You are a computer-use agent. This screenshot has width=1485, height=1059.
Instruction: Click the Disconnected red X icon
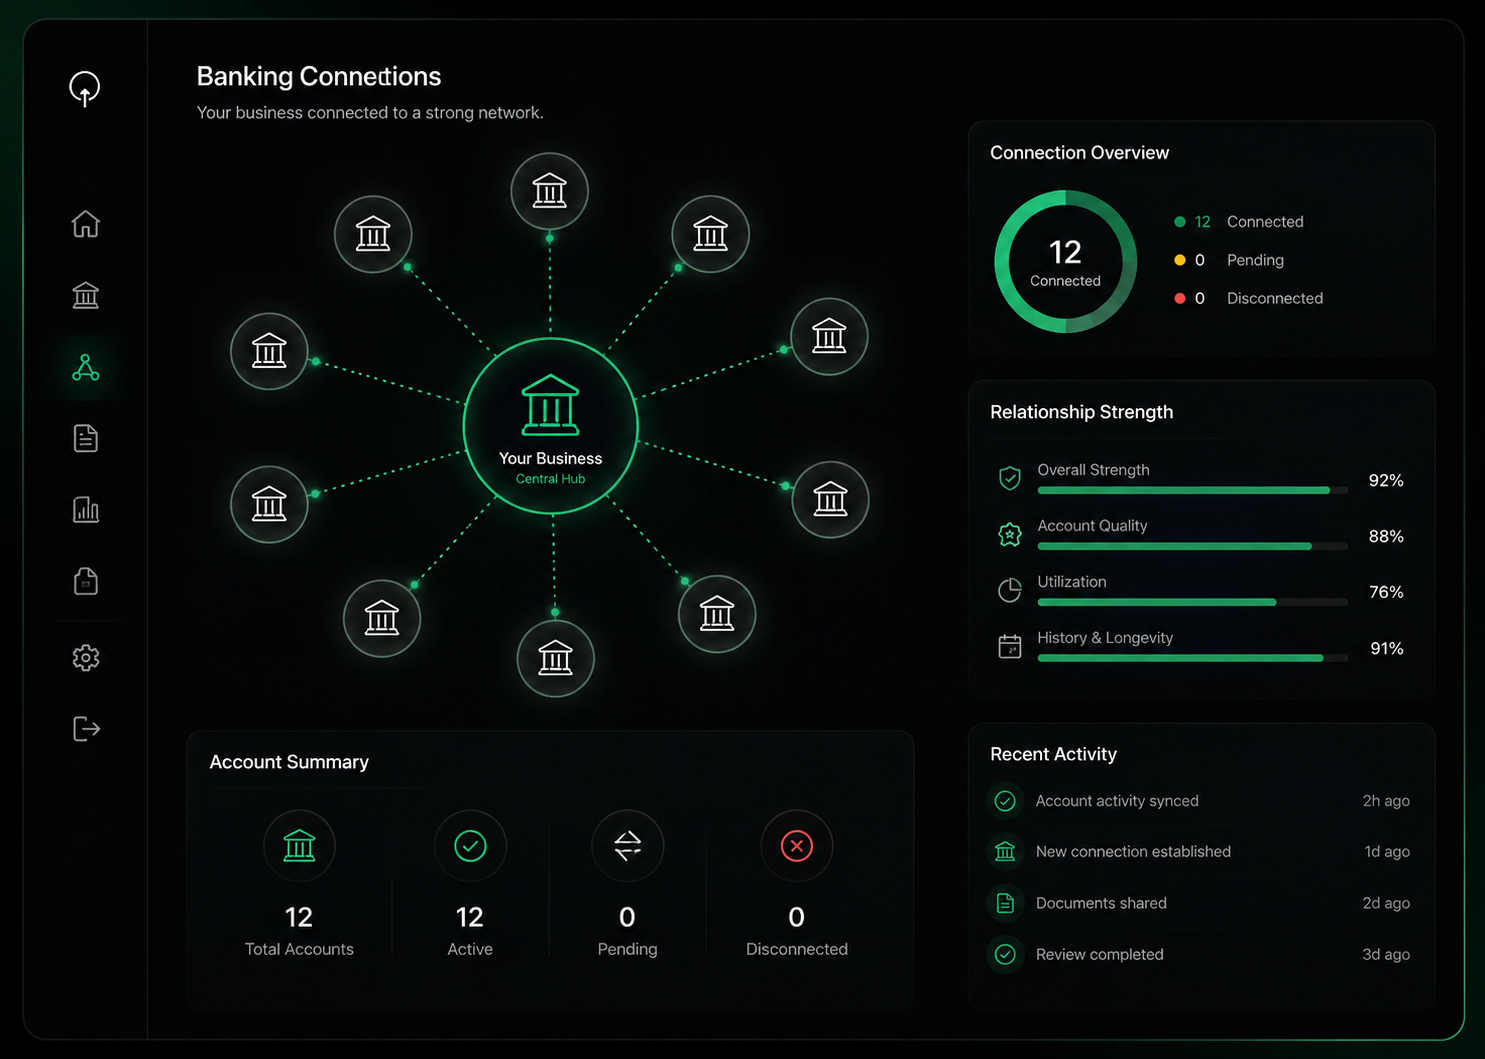tap(797, 846)
